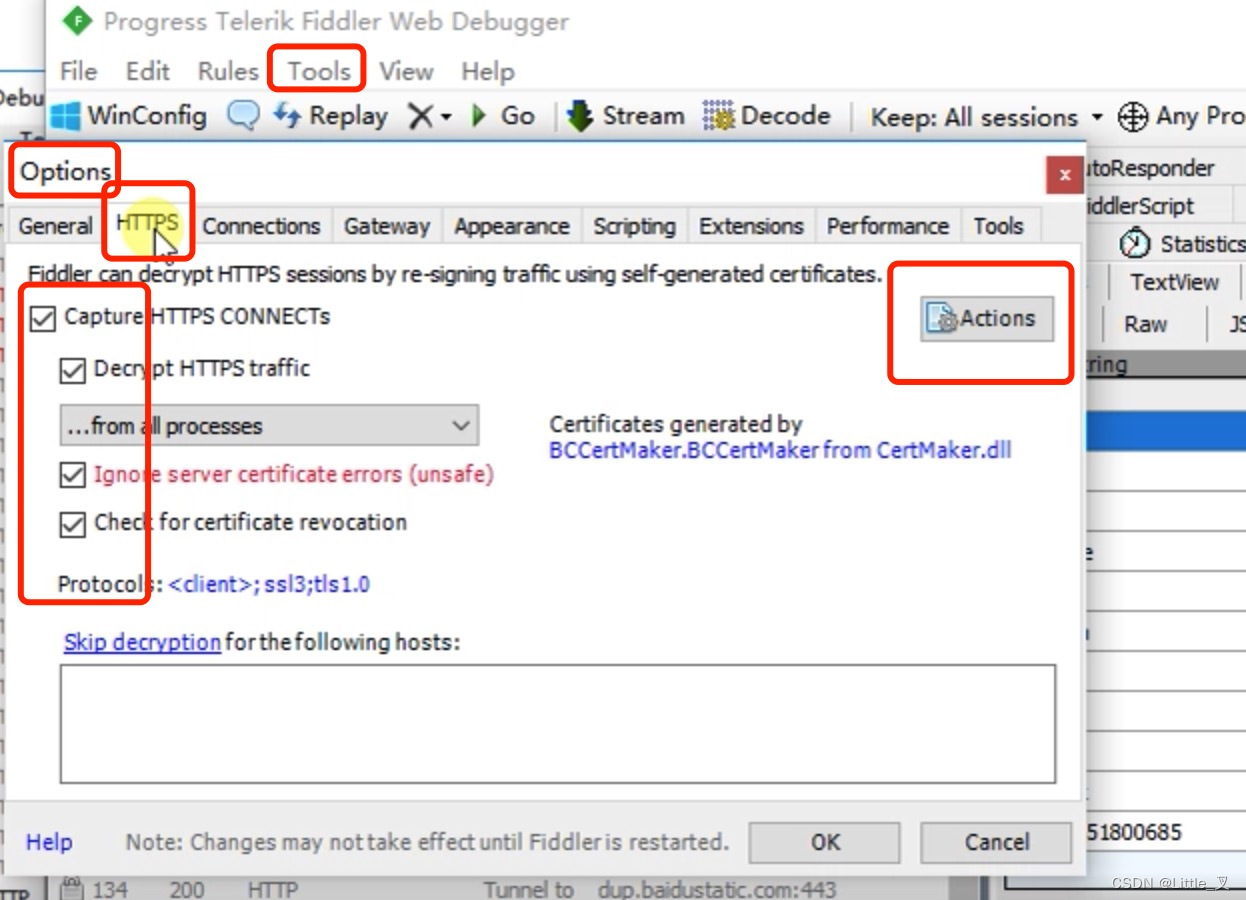Click the 'Tunnel to' cell in session row

pyautogui.click(x=529, y=889)
